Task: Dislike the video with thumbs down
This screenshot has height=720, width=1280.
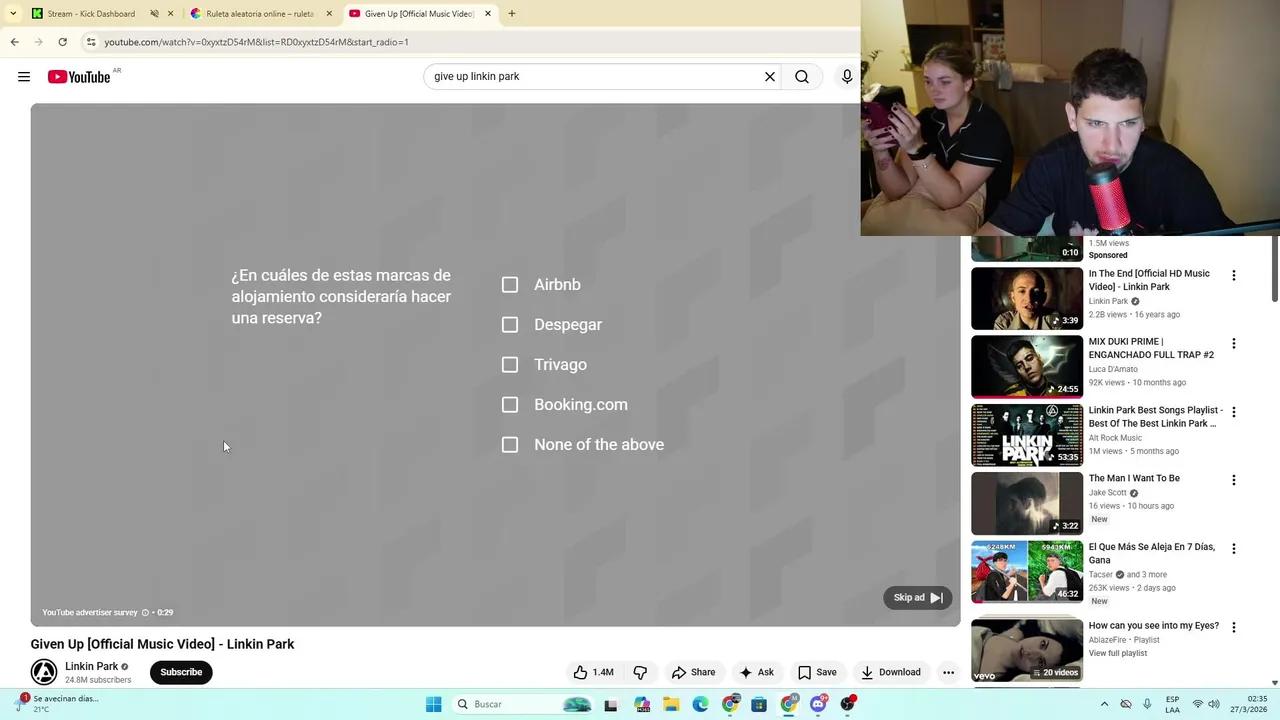Action: pos(640,672)
